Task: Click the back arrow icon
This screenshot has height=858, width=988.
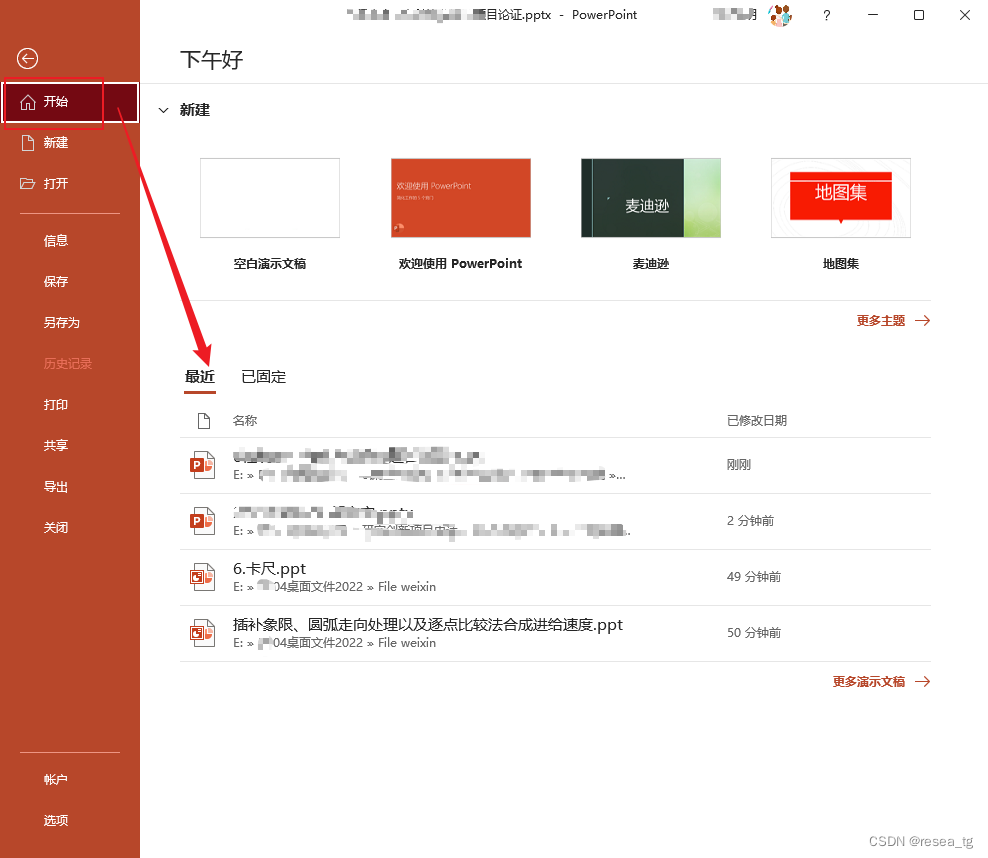Action: 27,59
